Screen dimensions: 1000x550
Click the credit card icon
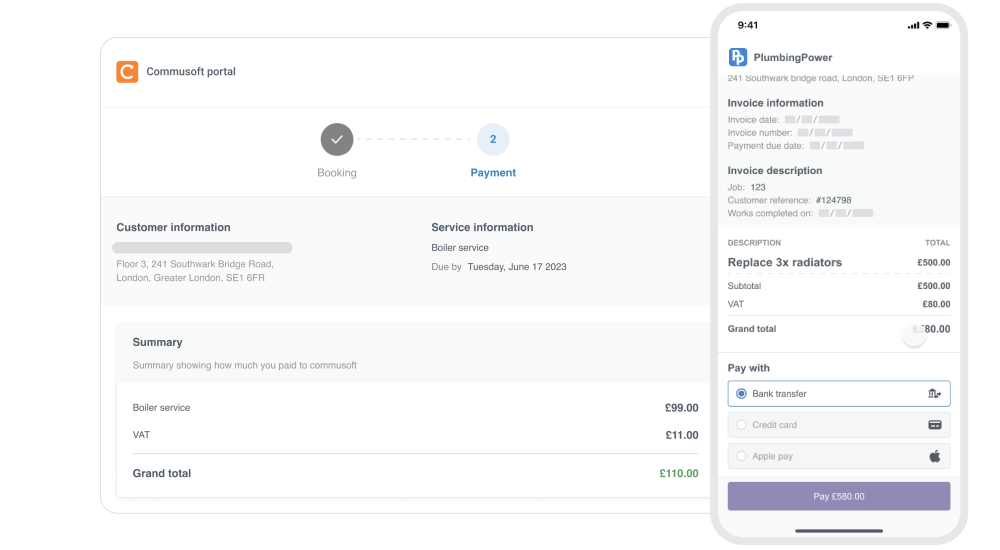pyautogui.click(x=934, y=425)
